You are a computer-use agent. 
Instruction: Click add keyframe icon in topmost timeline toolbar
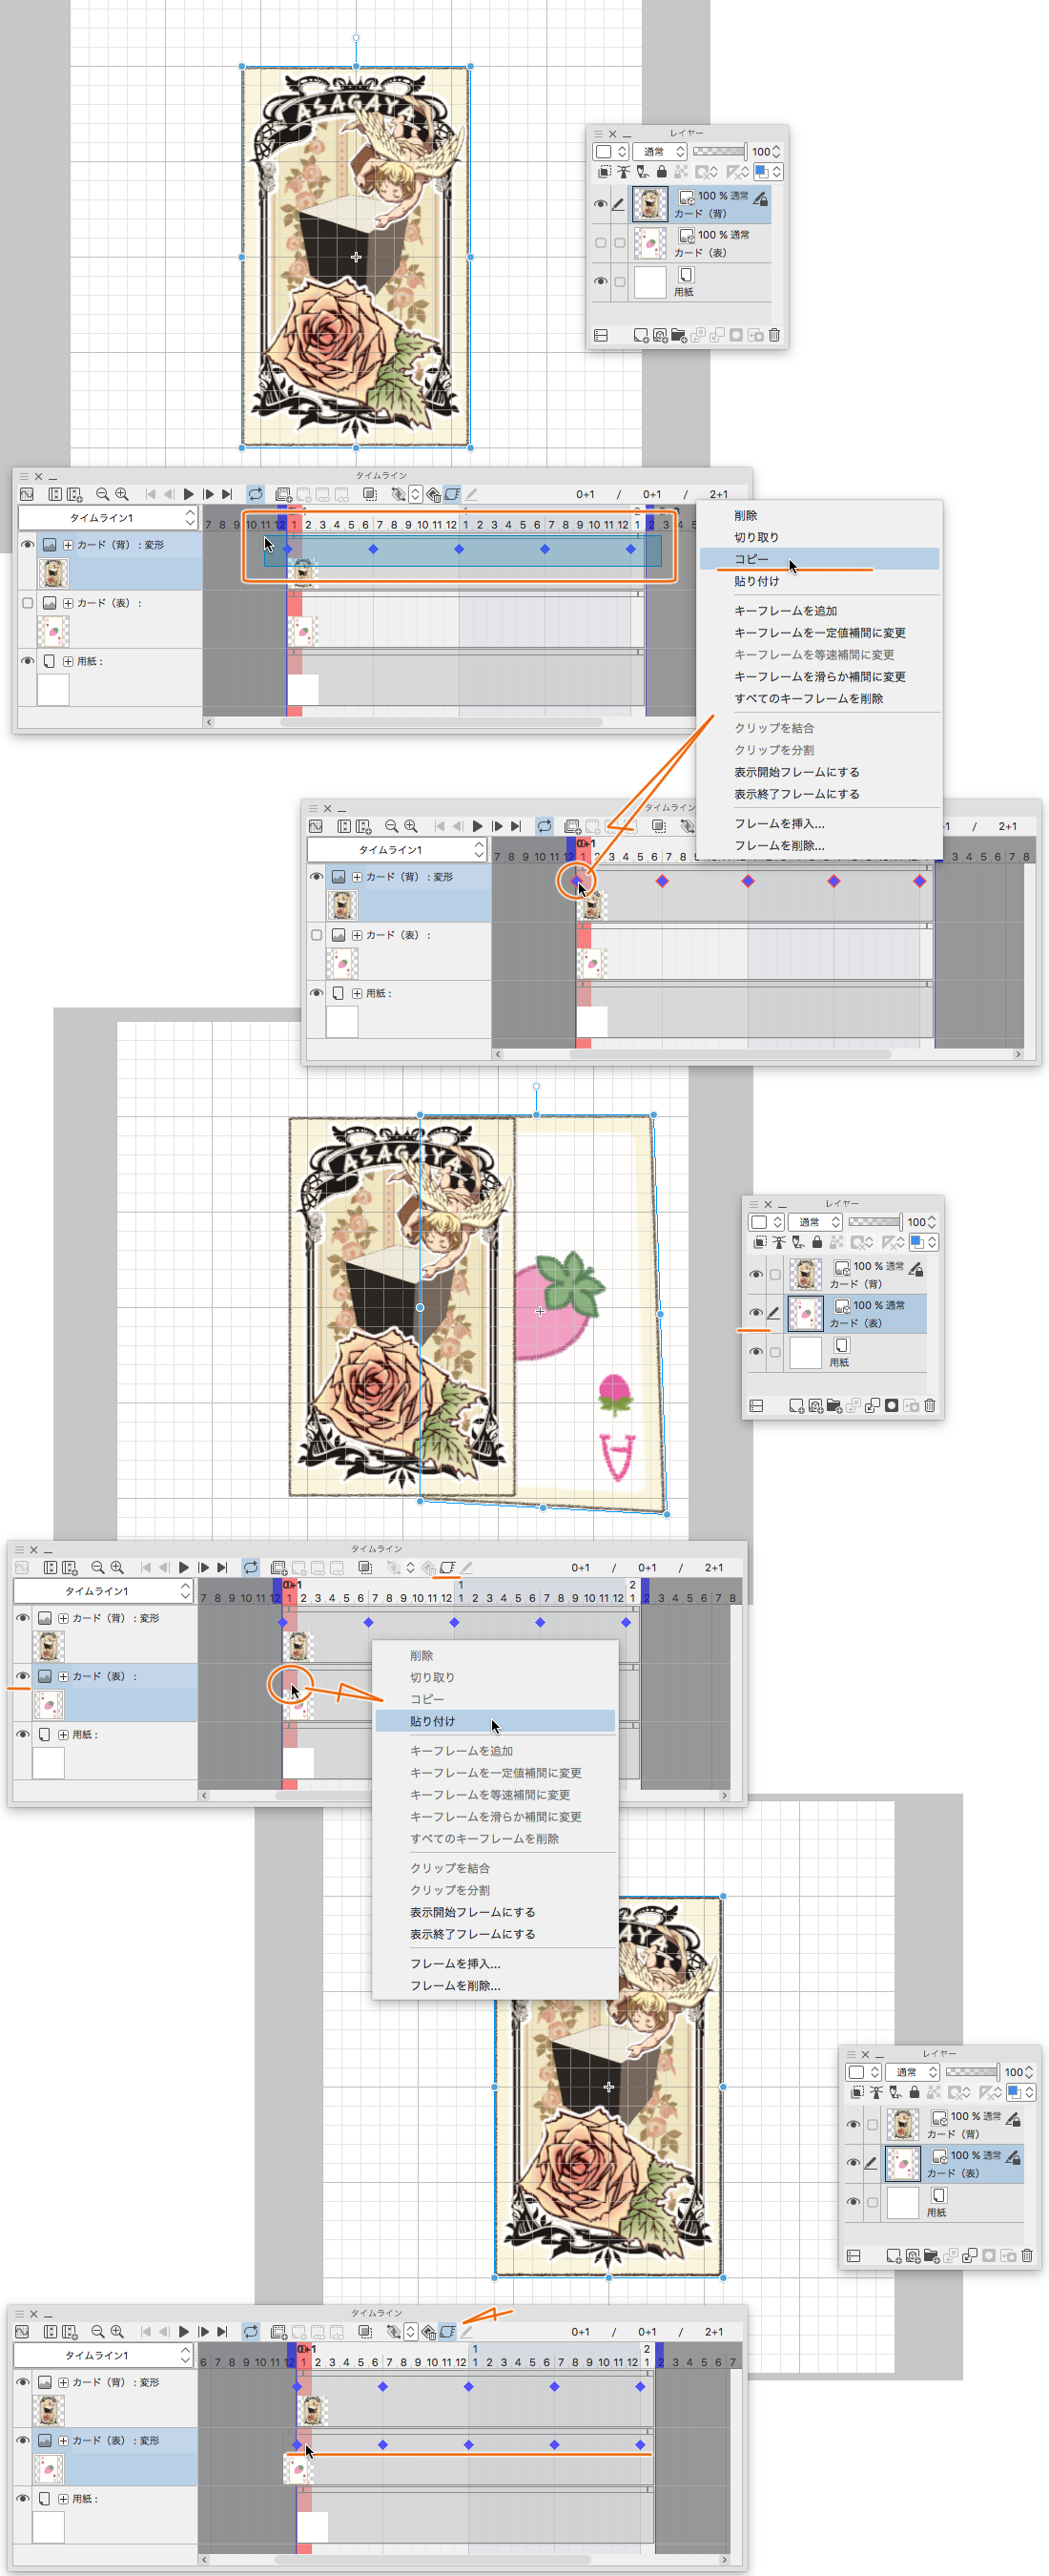tap(398, 494)
